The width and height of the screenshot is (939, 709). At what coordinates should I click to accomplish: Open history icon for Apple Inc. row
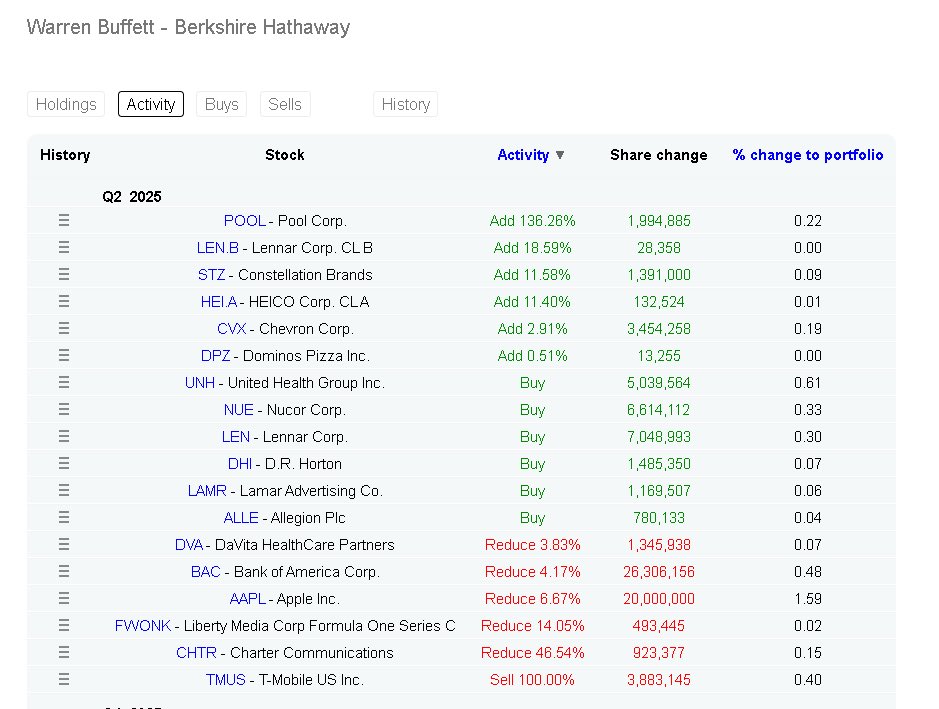[x=64, y=599]
